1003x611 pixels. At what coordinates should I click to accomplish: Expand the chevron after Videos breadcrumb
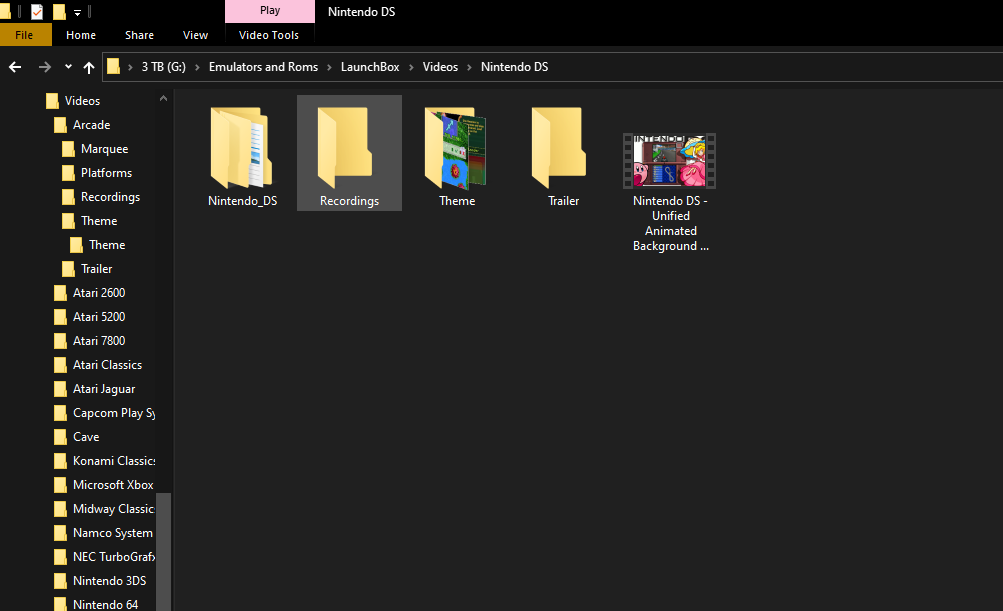470,67
